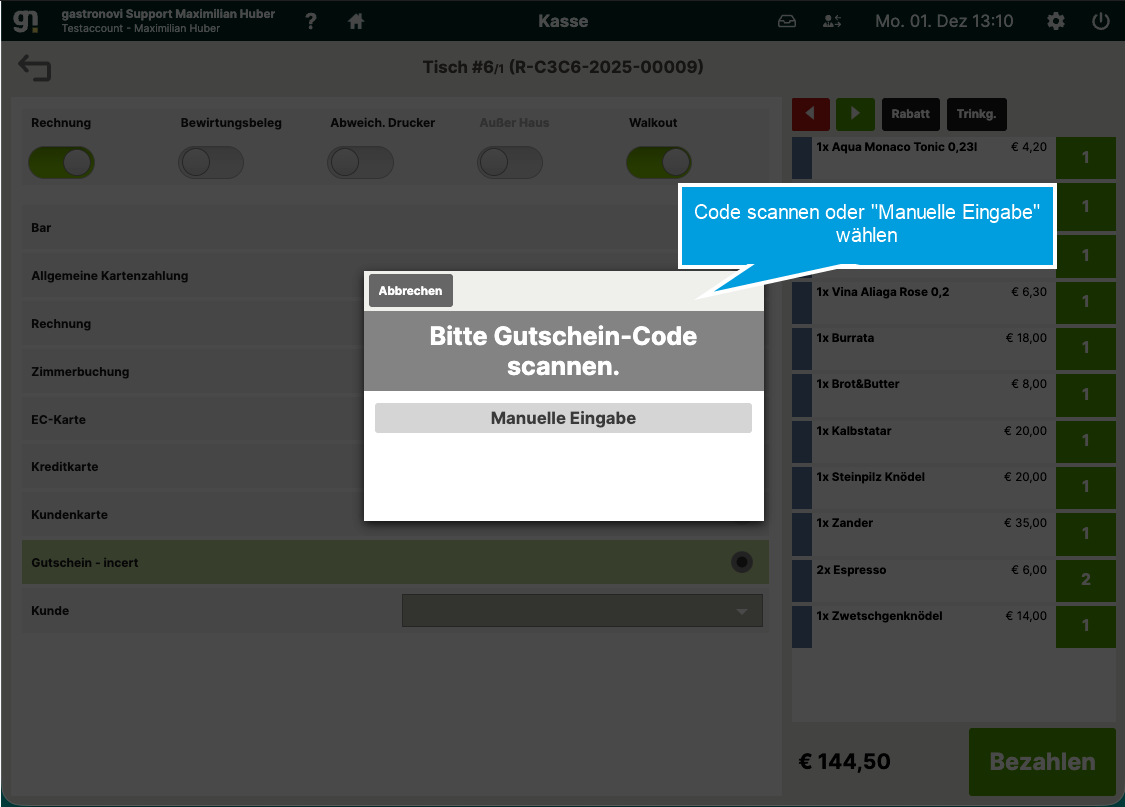Click the gastronovi logo icon
The image size is (1125, 807).
point(26,20)
